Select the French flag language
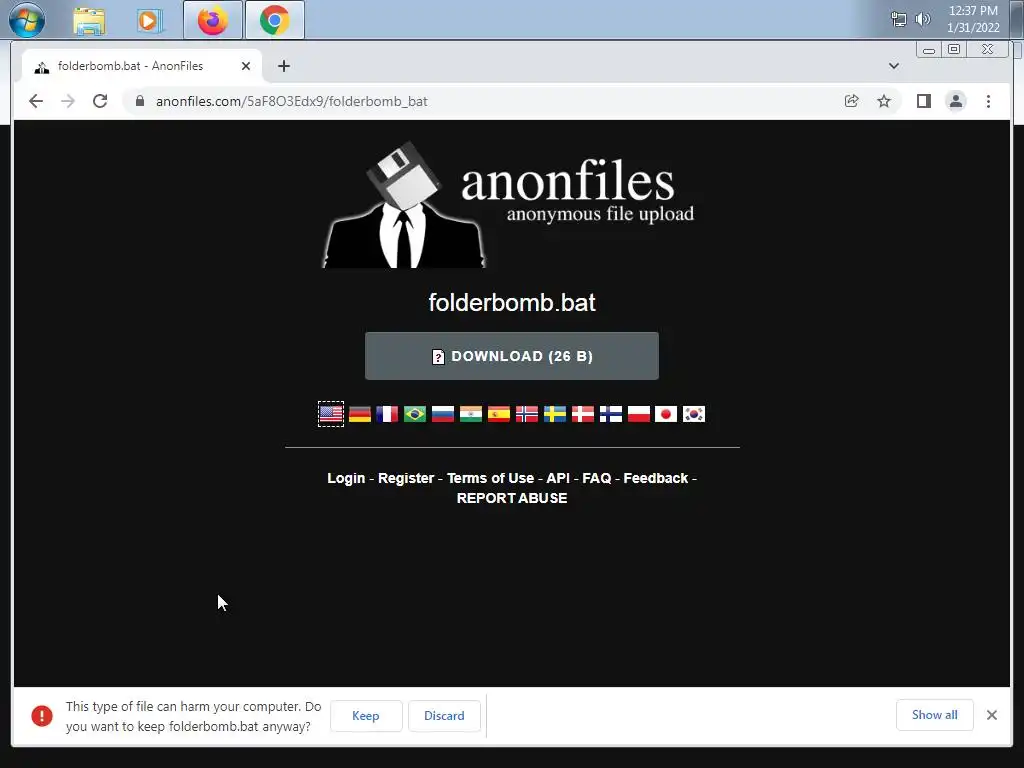This screenshot has width=1024, height=768. point(387,414)
